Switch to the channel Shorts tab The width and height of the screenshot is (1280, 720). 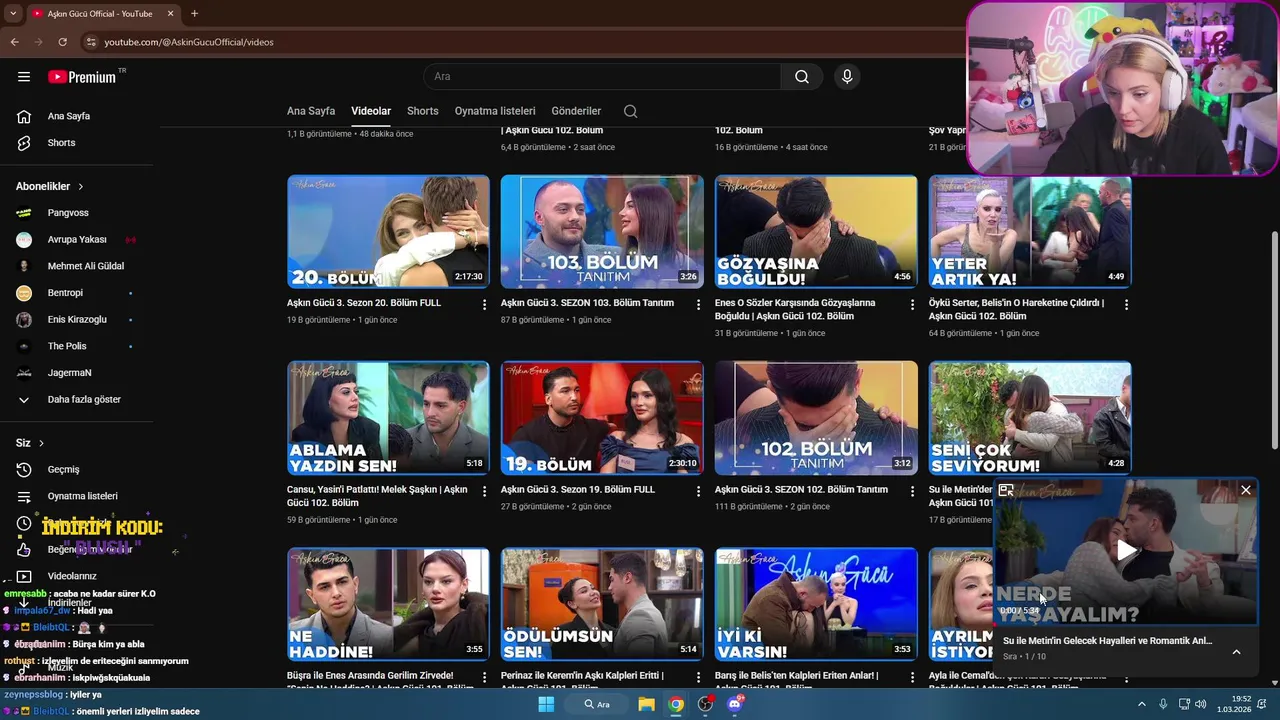click(423, 111)
